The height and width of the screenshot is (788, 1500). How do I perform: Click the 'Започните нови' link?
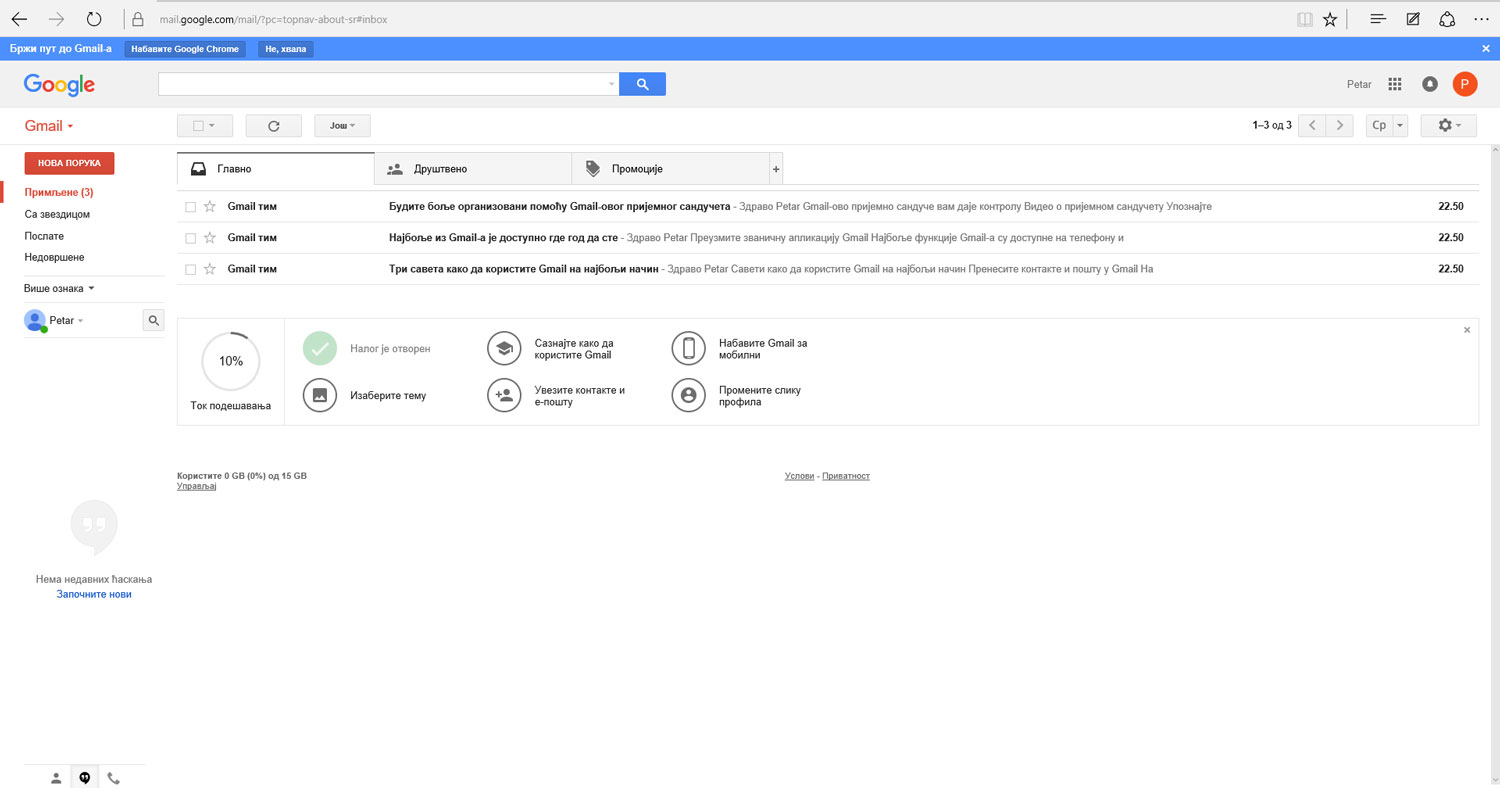[x=94, y=594]
